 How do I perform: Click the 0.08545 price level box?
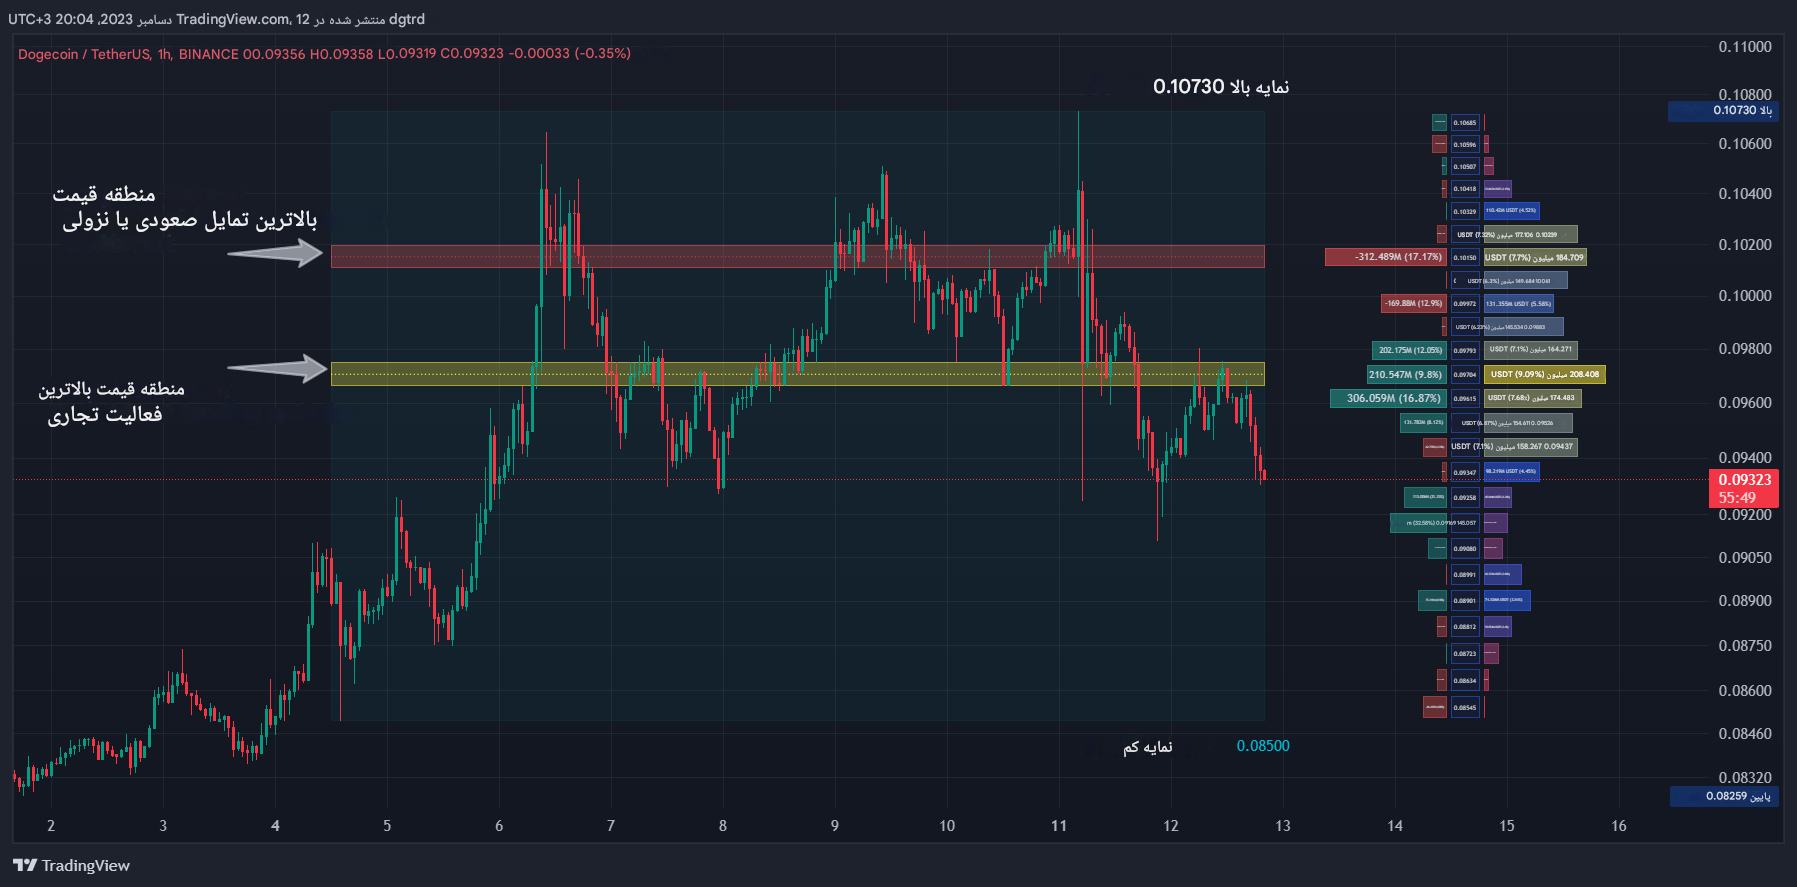pos(1465,707)
